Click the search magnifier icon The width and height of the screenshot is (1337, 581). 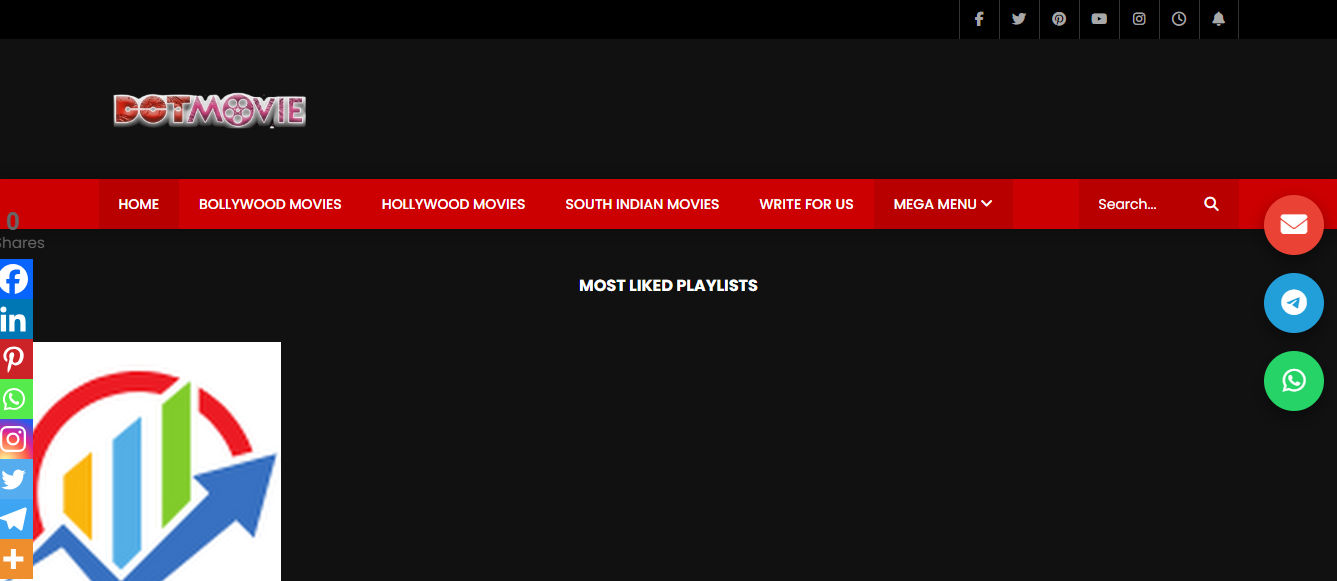pyautogui.click(x=1211, y=204)
